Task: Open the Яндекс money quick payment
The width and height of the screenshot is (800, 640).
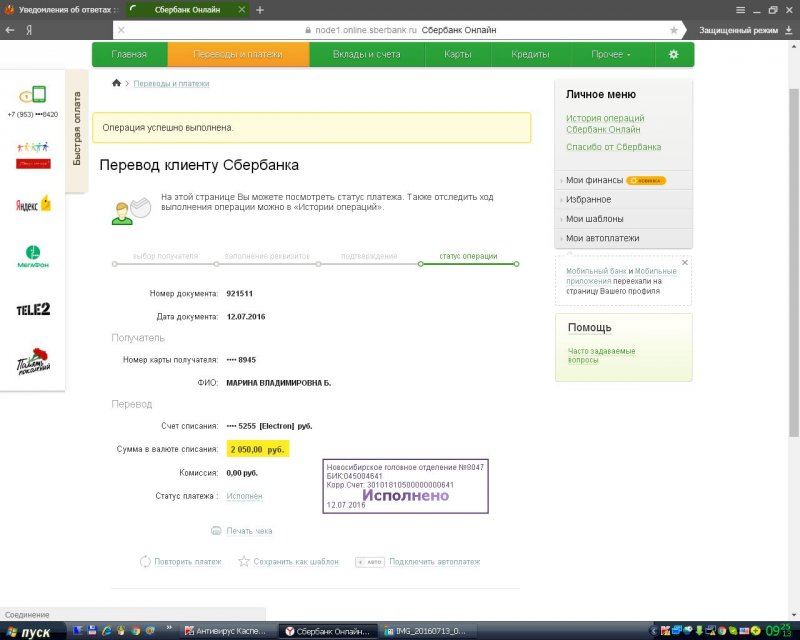Action: pyautogui.click(x=33, y=204)
